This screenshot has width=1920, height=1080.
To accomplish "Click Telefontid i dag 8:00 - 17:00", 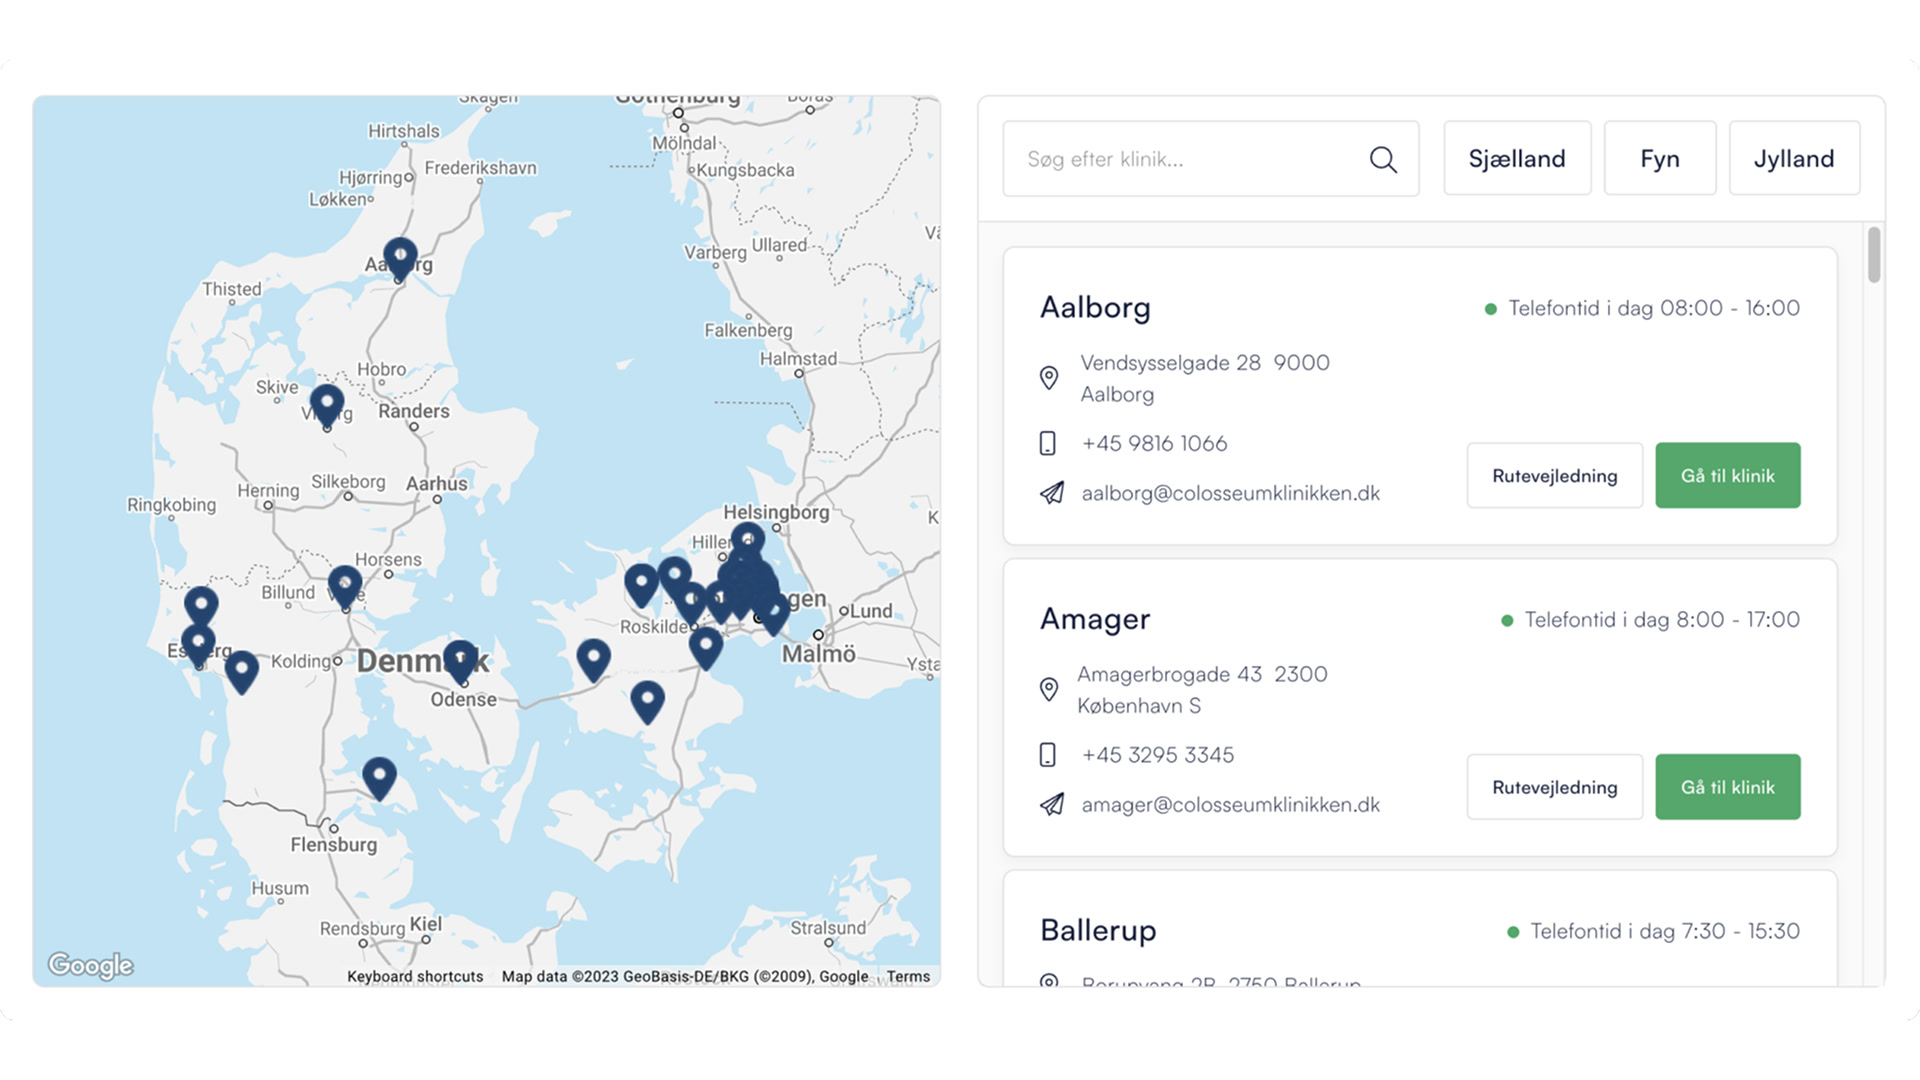I will click(1662, 620).
